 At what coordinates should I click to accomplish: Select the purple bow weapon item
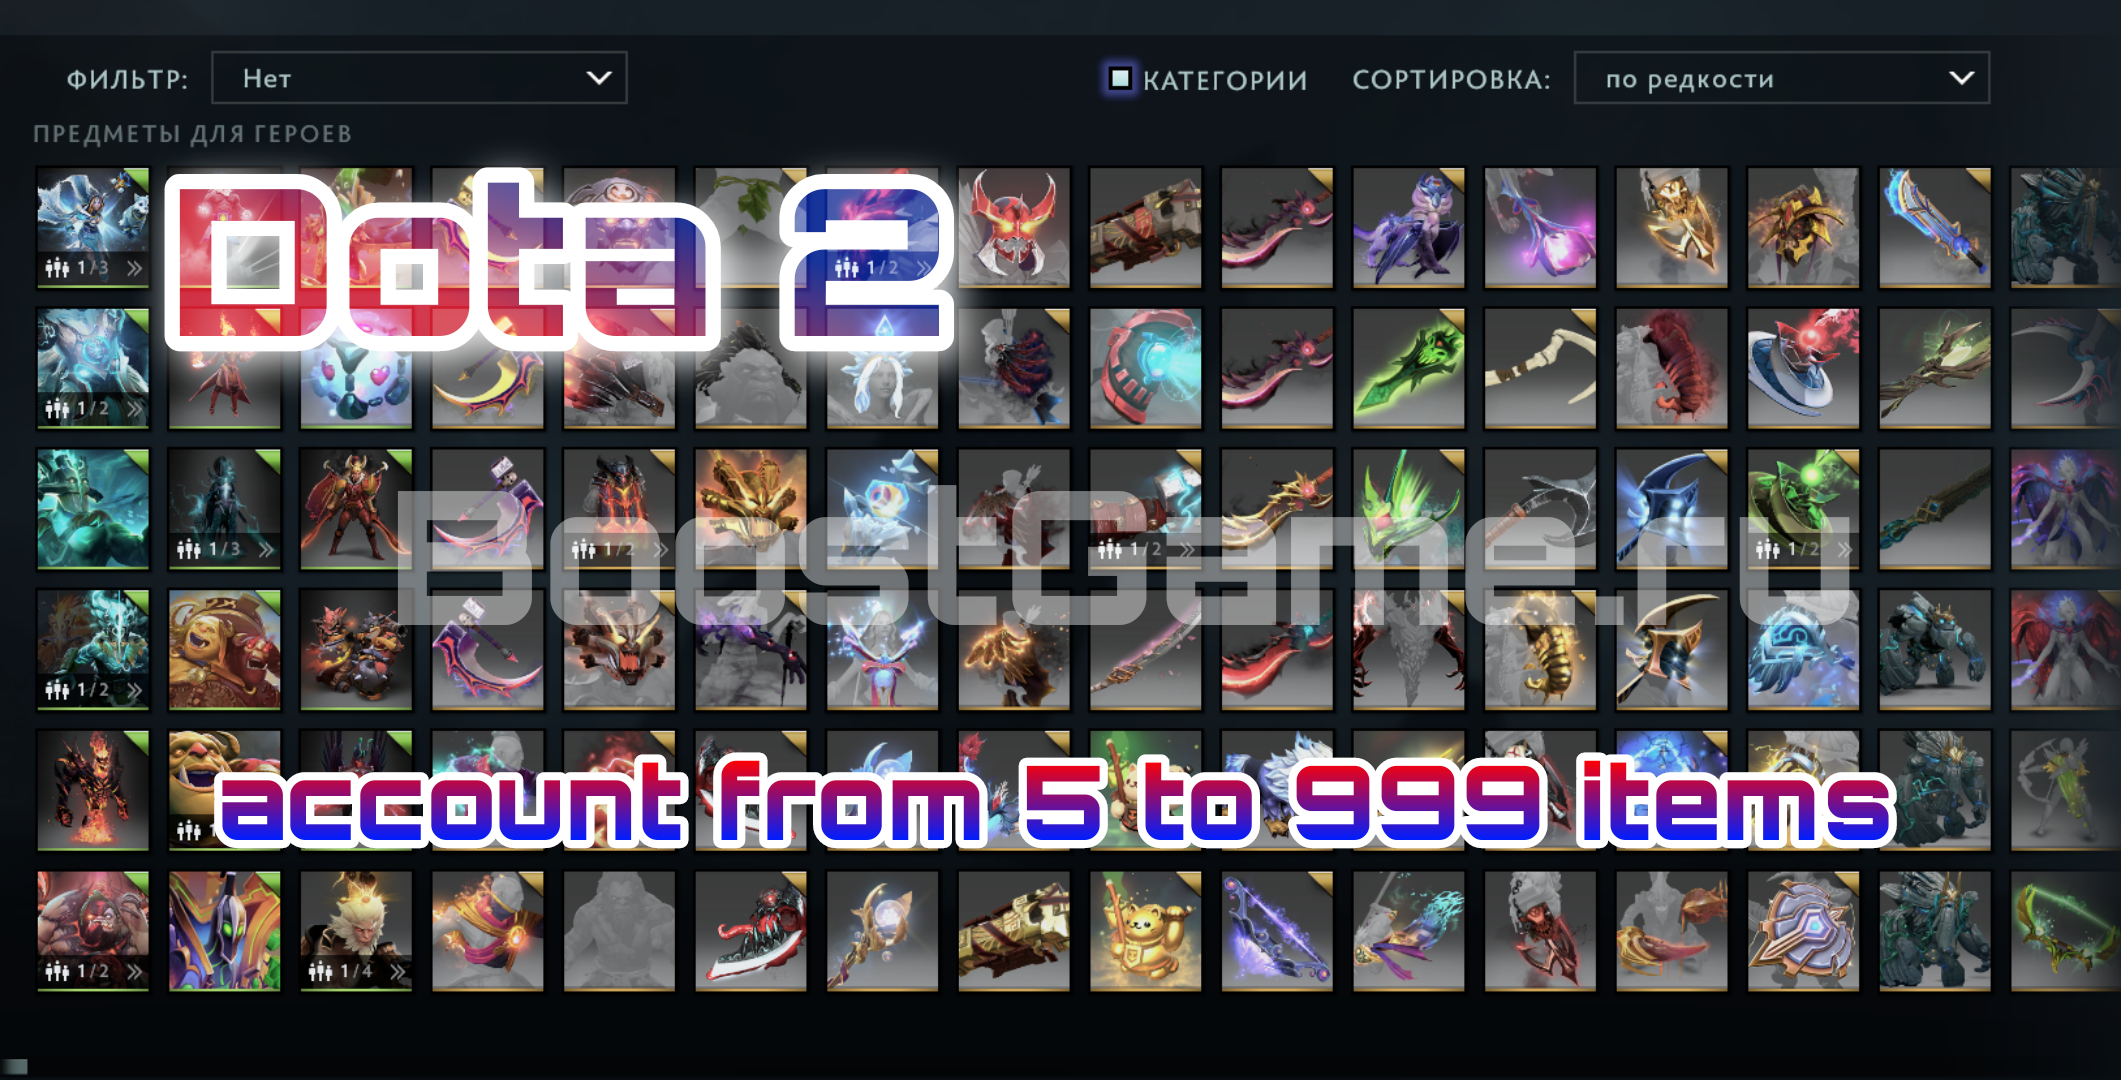point(1277,931)
